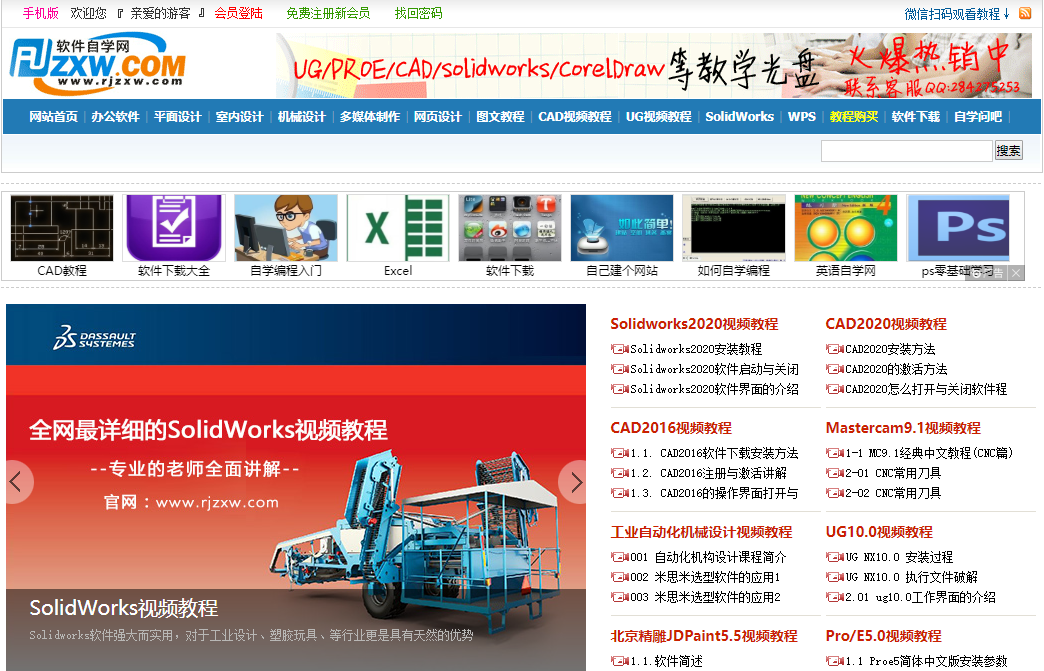Click the 找回密码 password recovery link
The height and width of the screenshot is (671, 1044).
tap(421, 13)
